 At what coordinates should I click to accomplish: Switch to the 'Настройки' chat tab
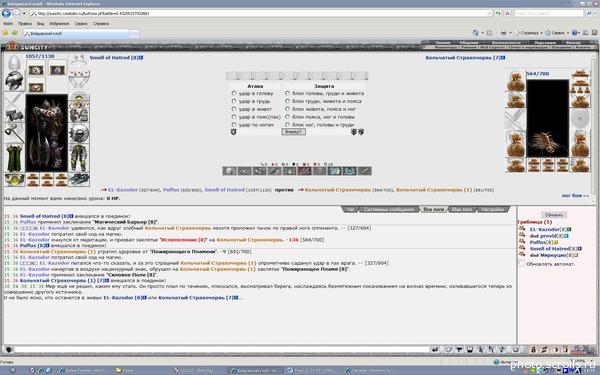[x=493, y=209]
